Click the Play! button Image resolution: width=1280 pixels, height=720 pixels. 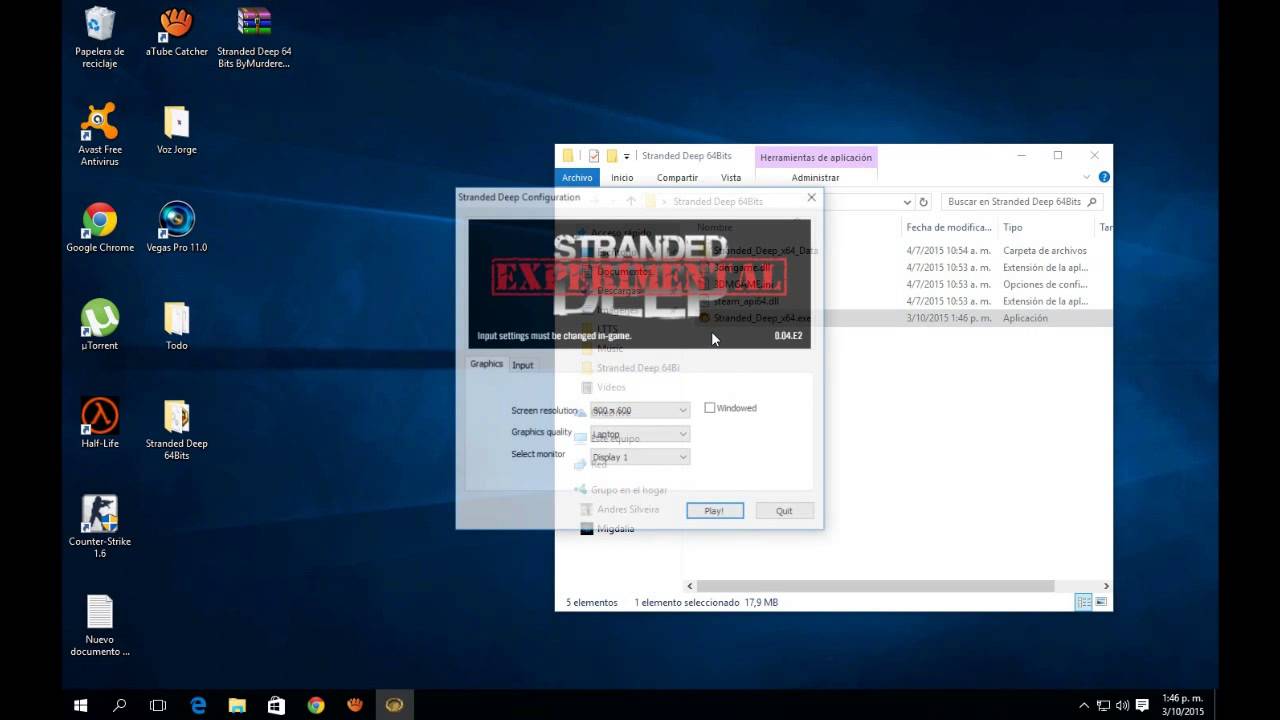coord(715,510)
